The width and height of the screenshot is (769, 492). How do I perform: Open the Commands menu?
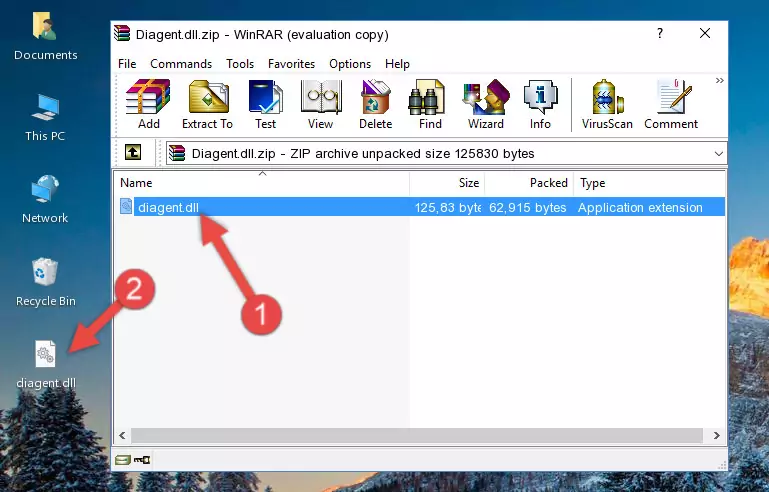tap(181, 64)
